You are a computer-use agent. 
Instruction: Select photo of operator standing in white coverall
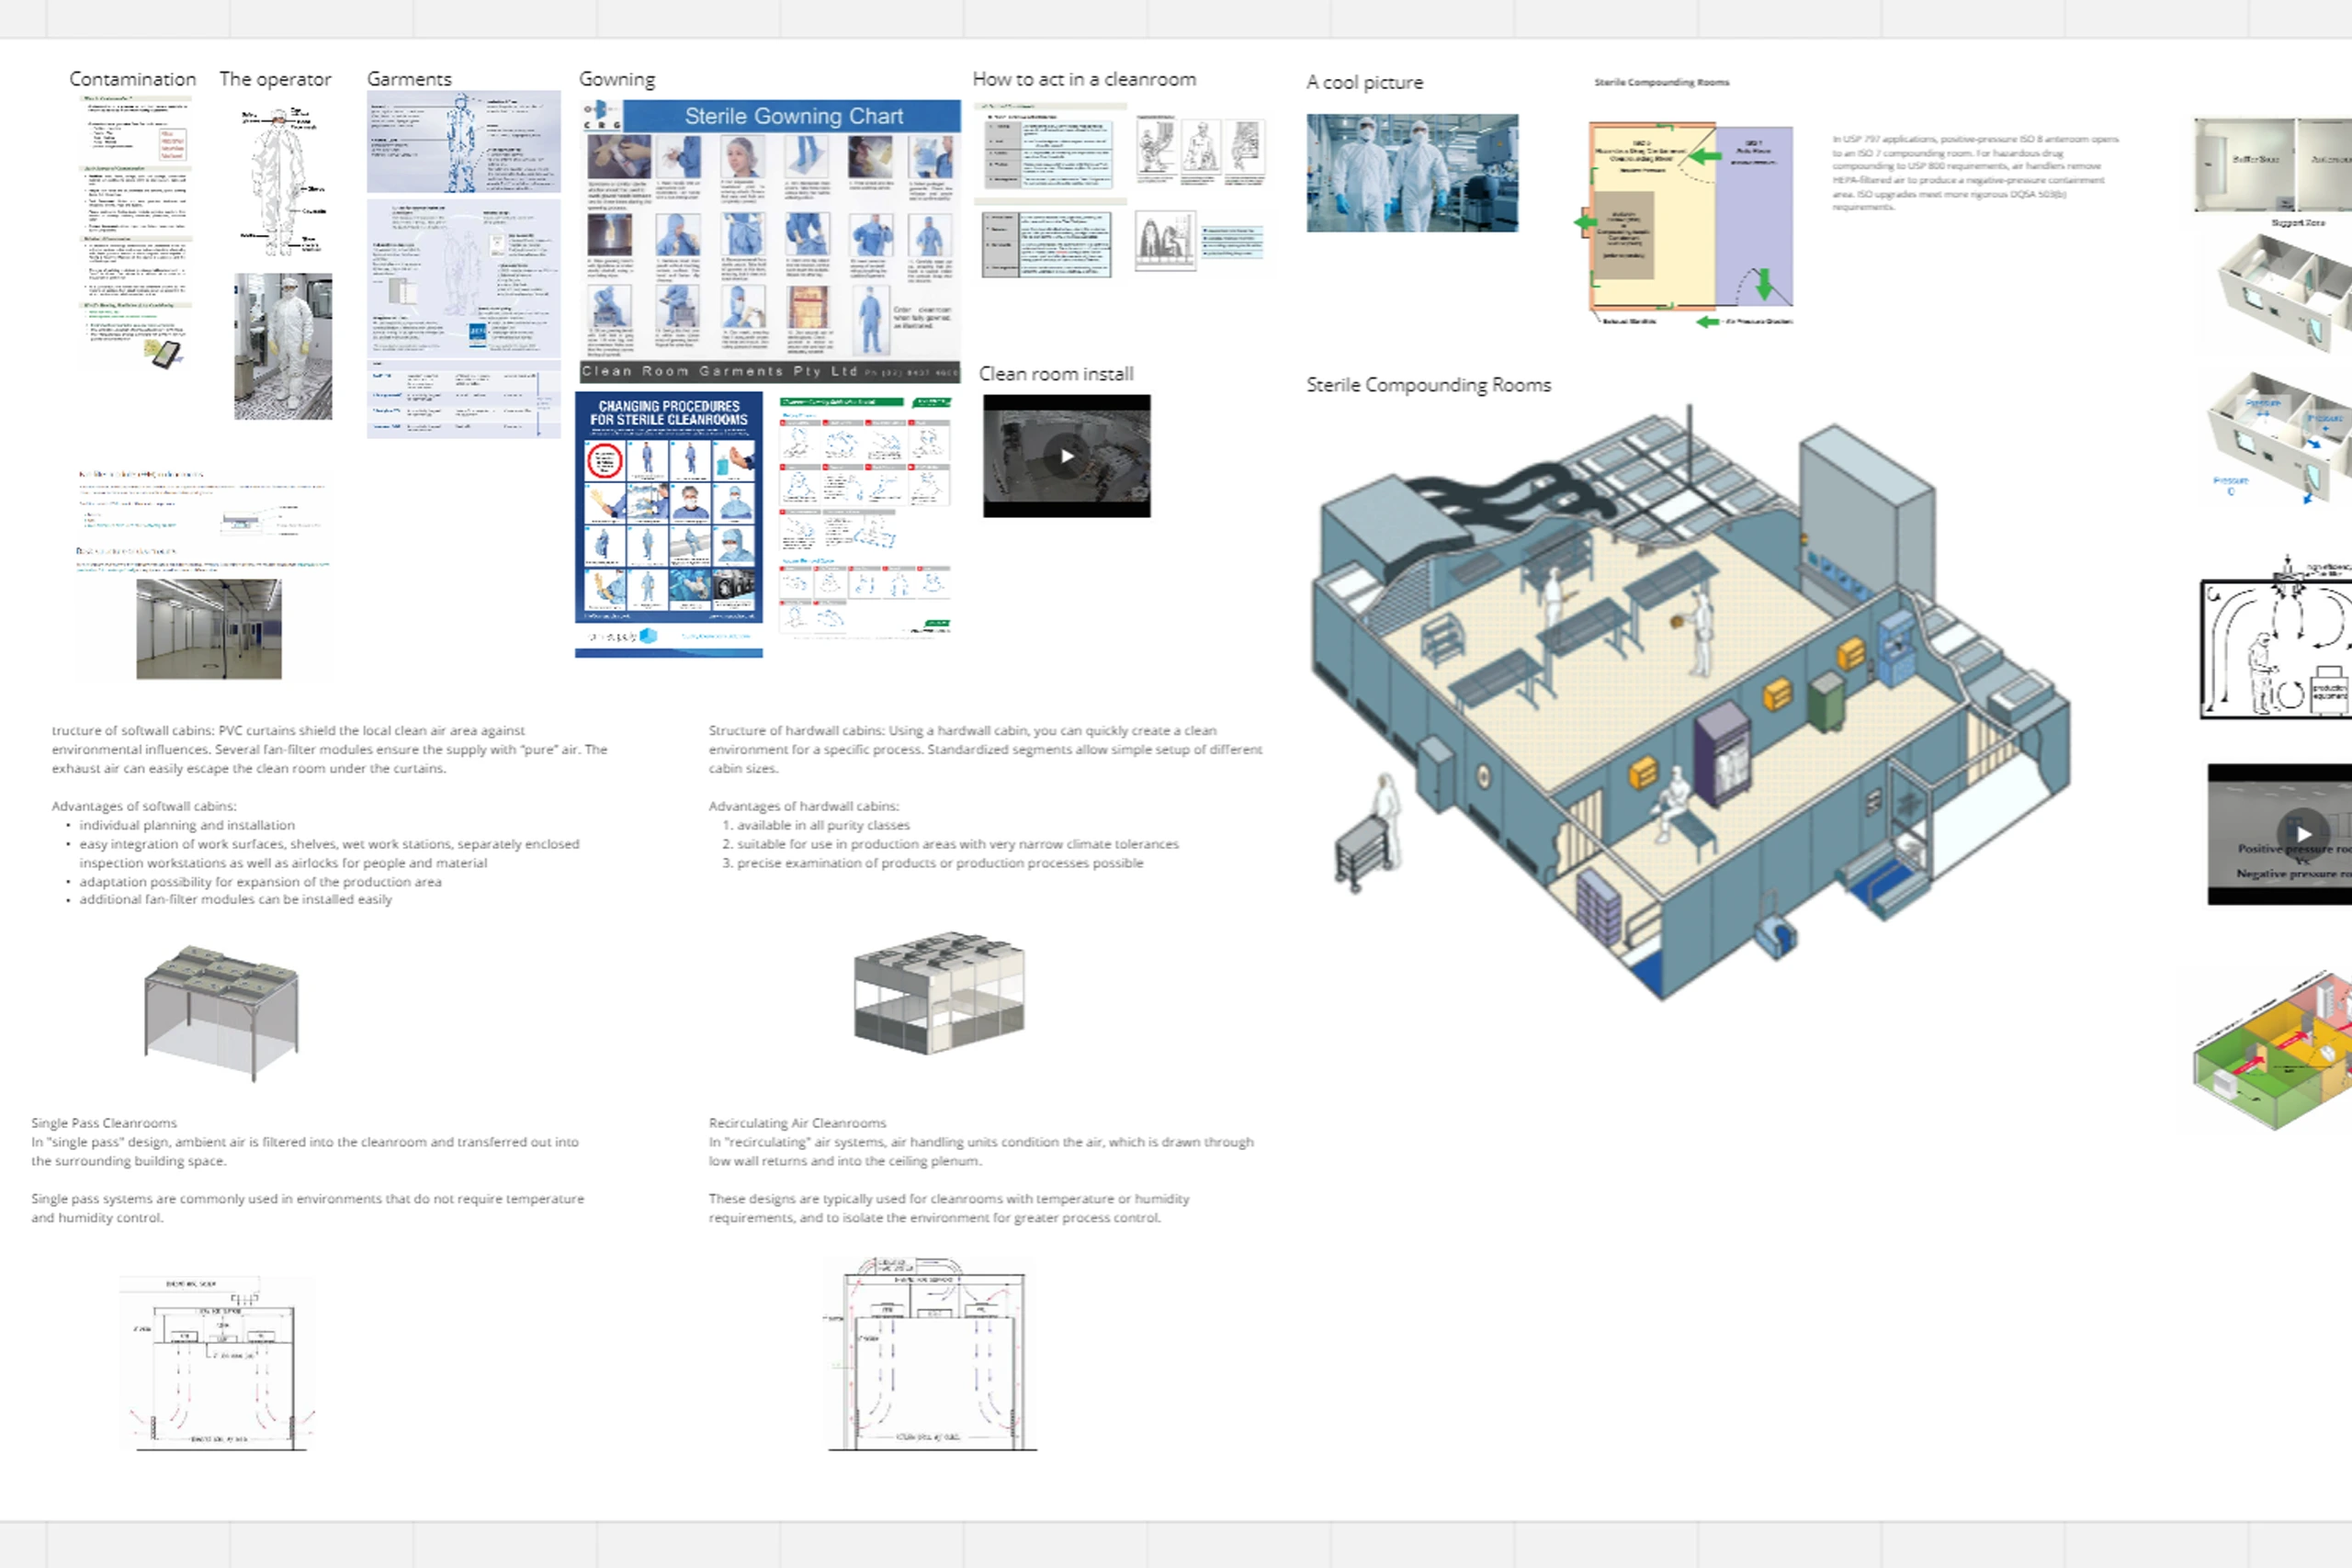[283, 346]
